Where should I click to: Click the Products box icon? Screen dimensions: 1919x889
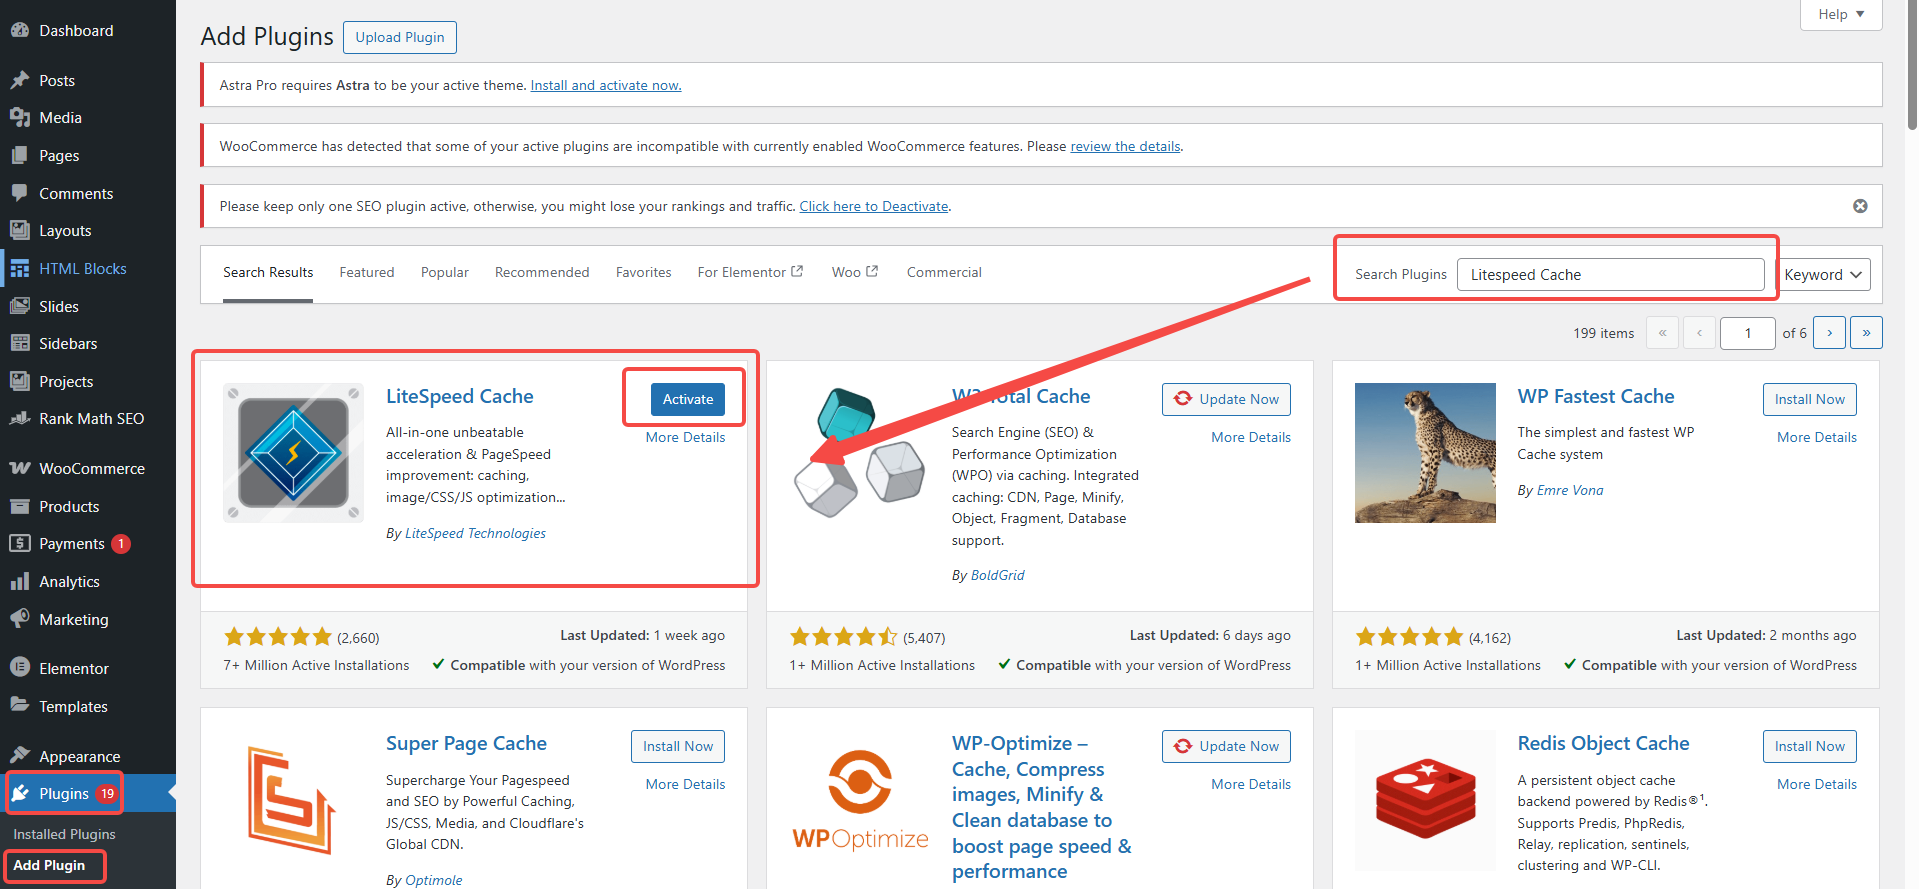[20, 506]
